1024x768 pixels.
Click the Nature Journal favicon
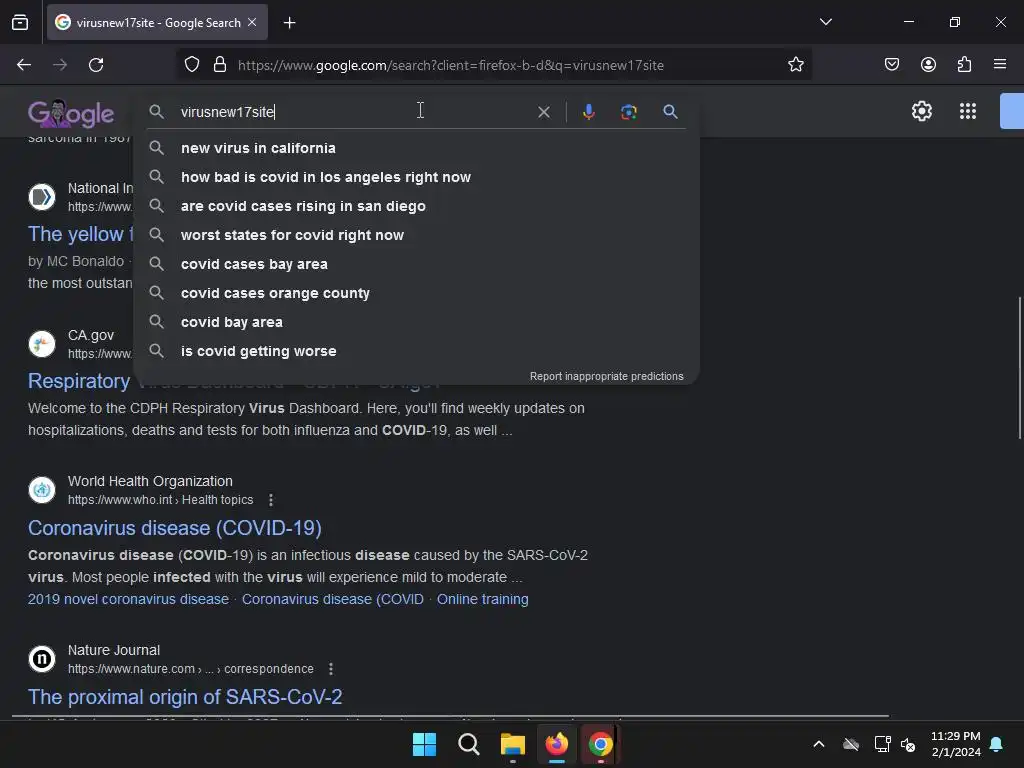pyautogui.click(x=42, y=658)
